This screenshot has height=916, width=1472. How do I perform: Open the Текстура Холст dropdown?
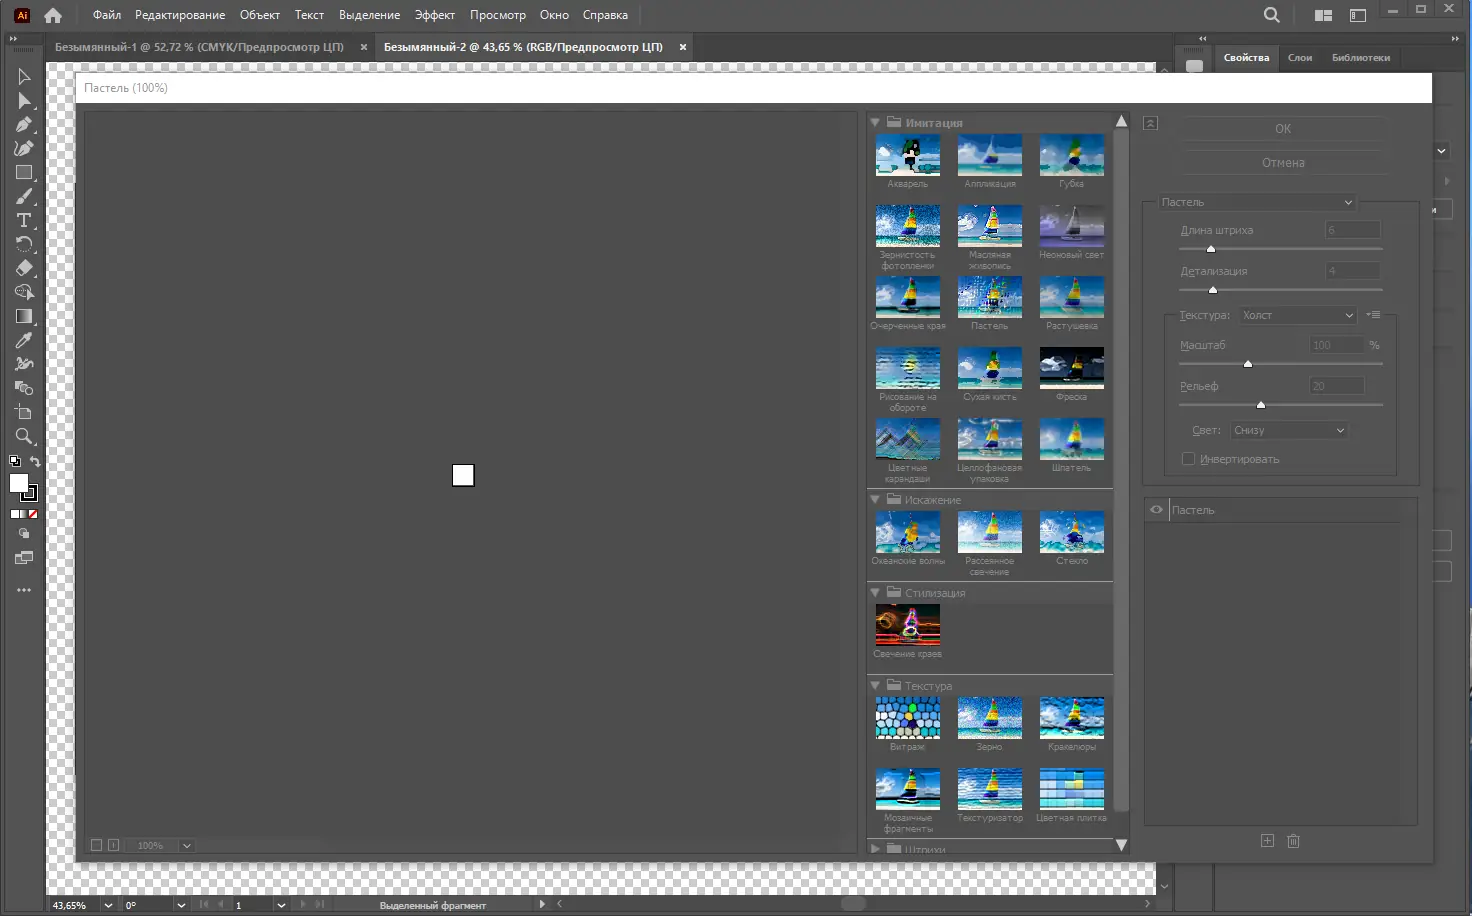coord(1298,315)
